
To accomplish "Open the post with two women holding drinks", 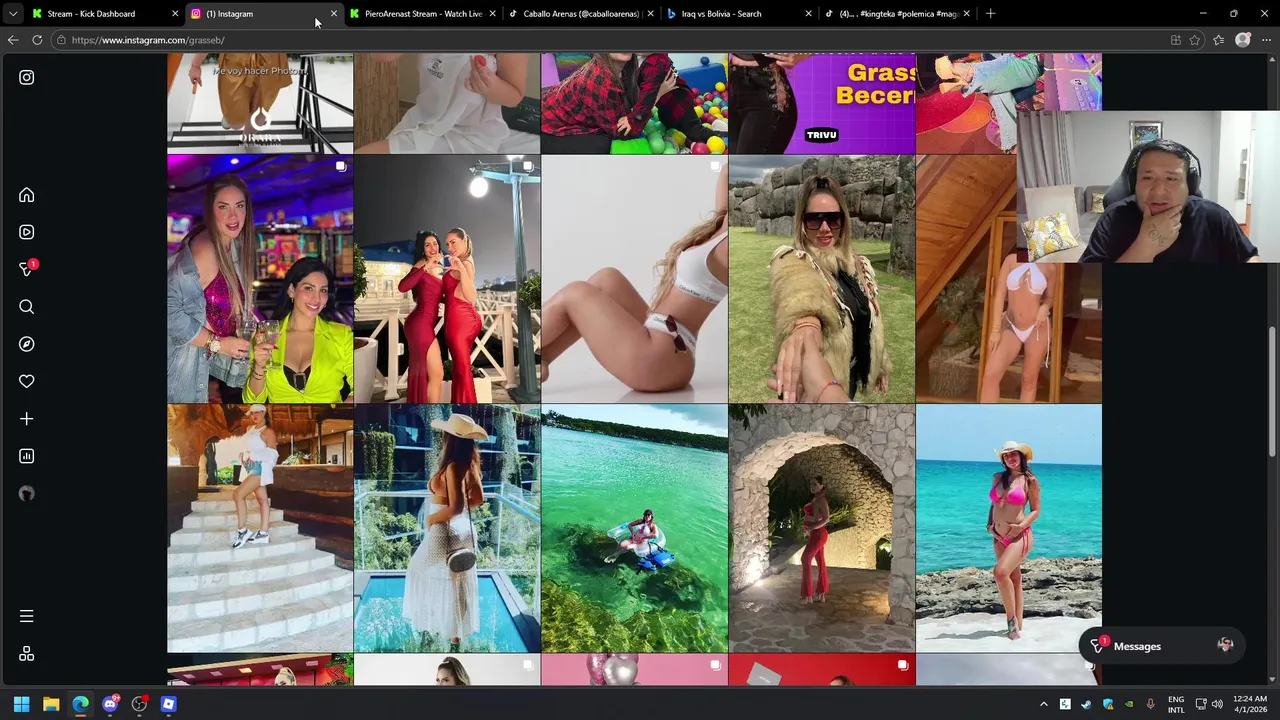I will coord(260,279).
